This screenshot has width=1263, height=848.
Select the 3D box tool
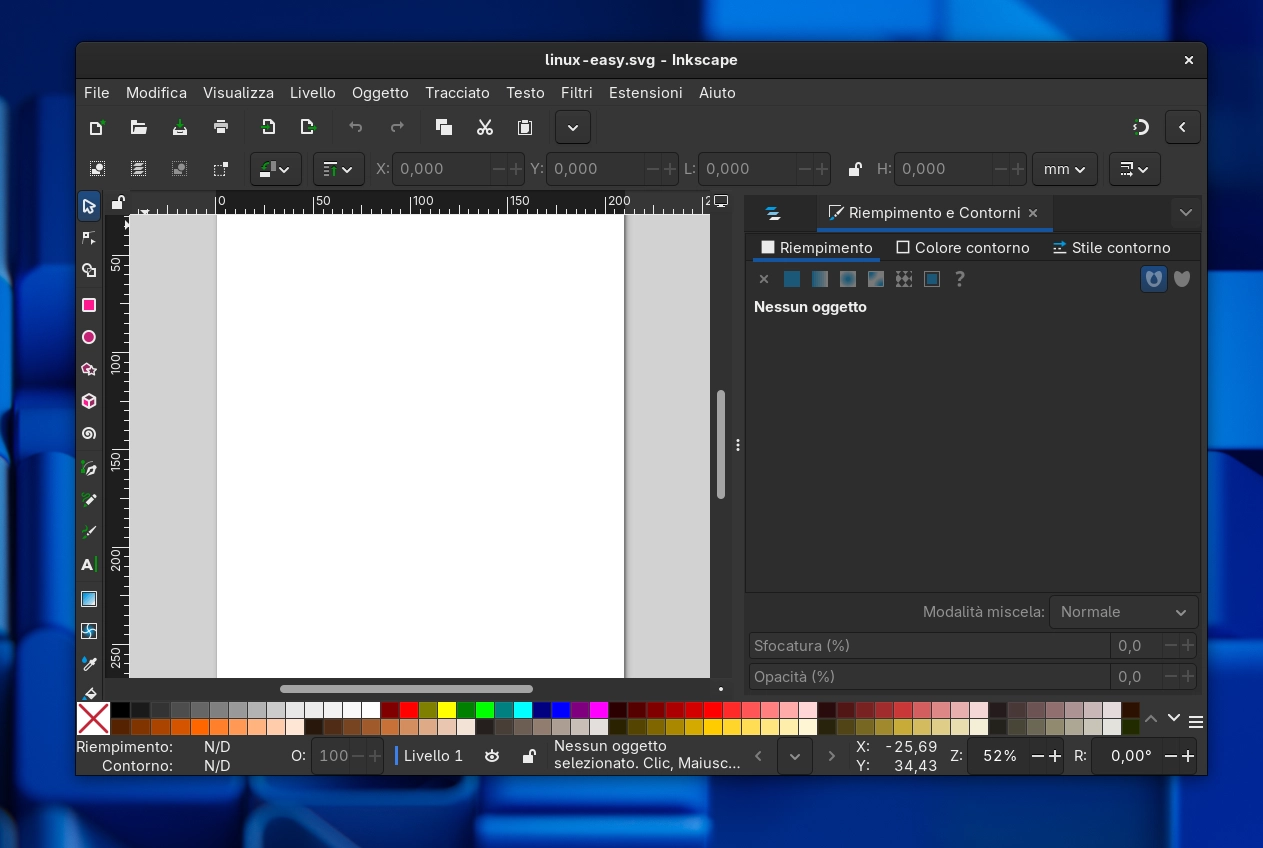click(88, 401)
